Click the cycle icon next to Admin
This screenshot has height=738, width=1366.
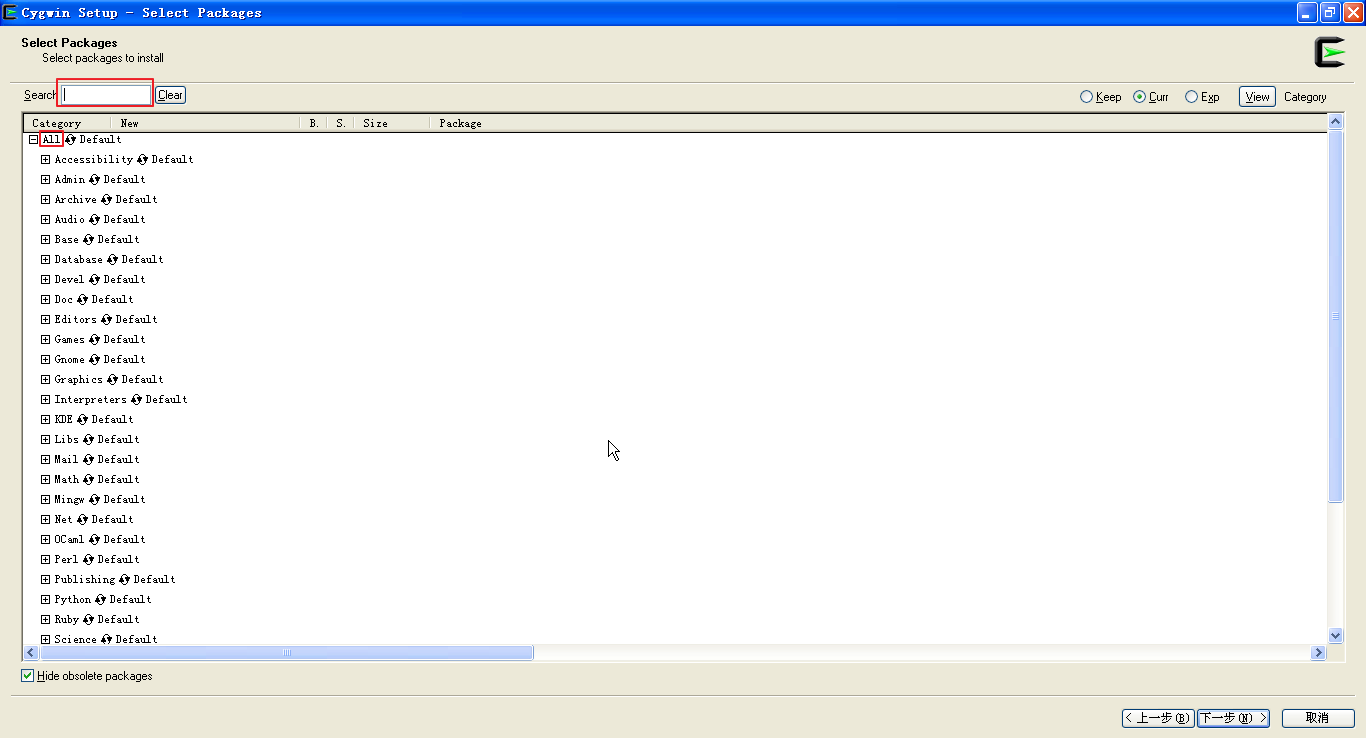click(94, 180)
